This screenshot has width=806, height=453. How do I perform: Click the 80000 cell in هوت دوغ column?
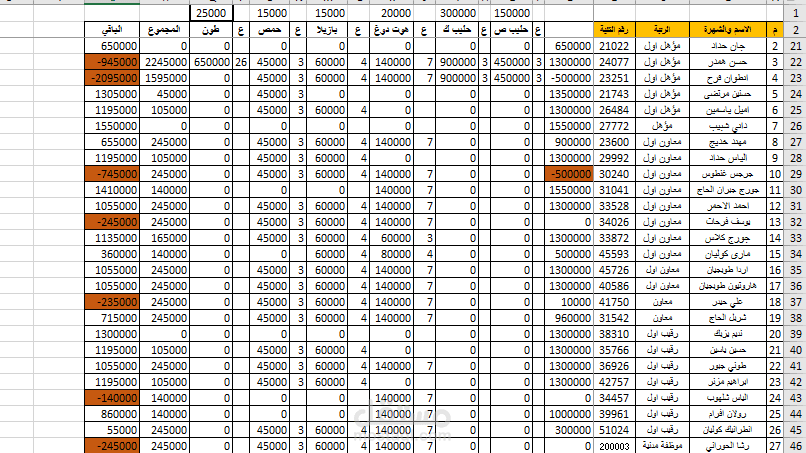pyautogui.click(x=391, y=254)
